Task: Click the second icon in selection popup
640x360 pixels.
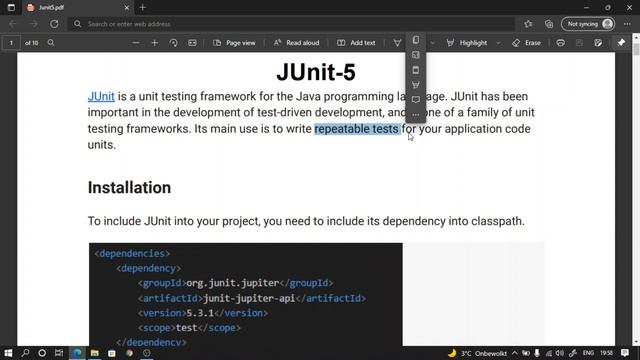Action: 416,55
